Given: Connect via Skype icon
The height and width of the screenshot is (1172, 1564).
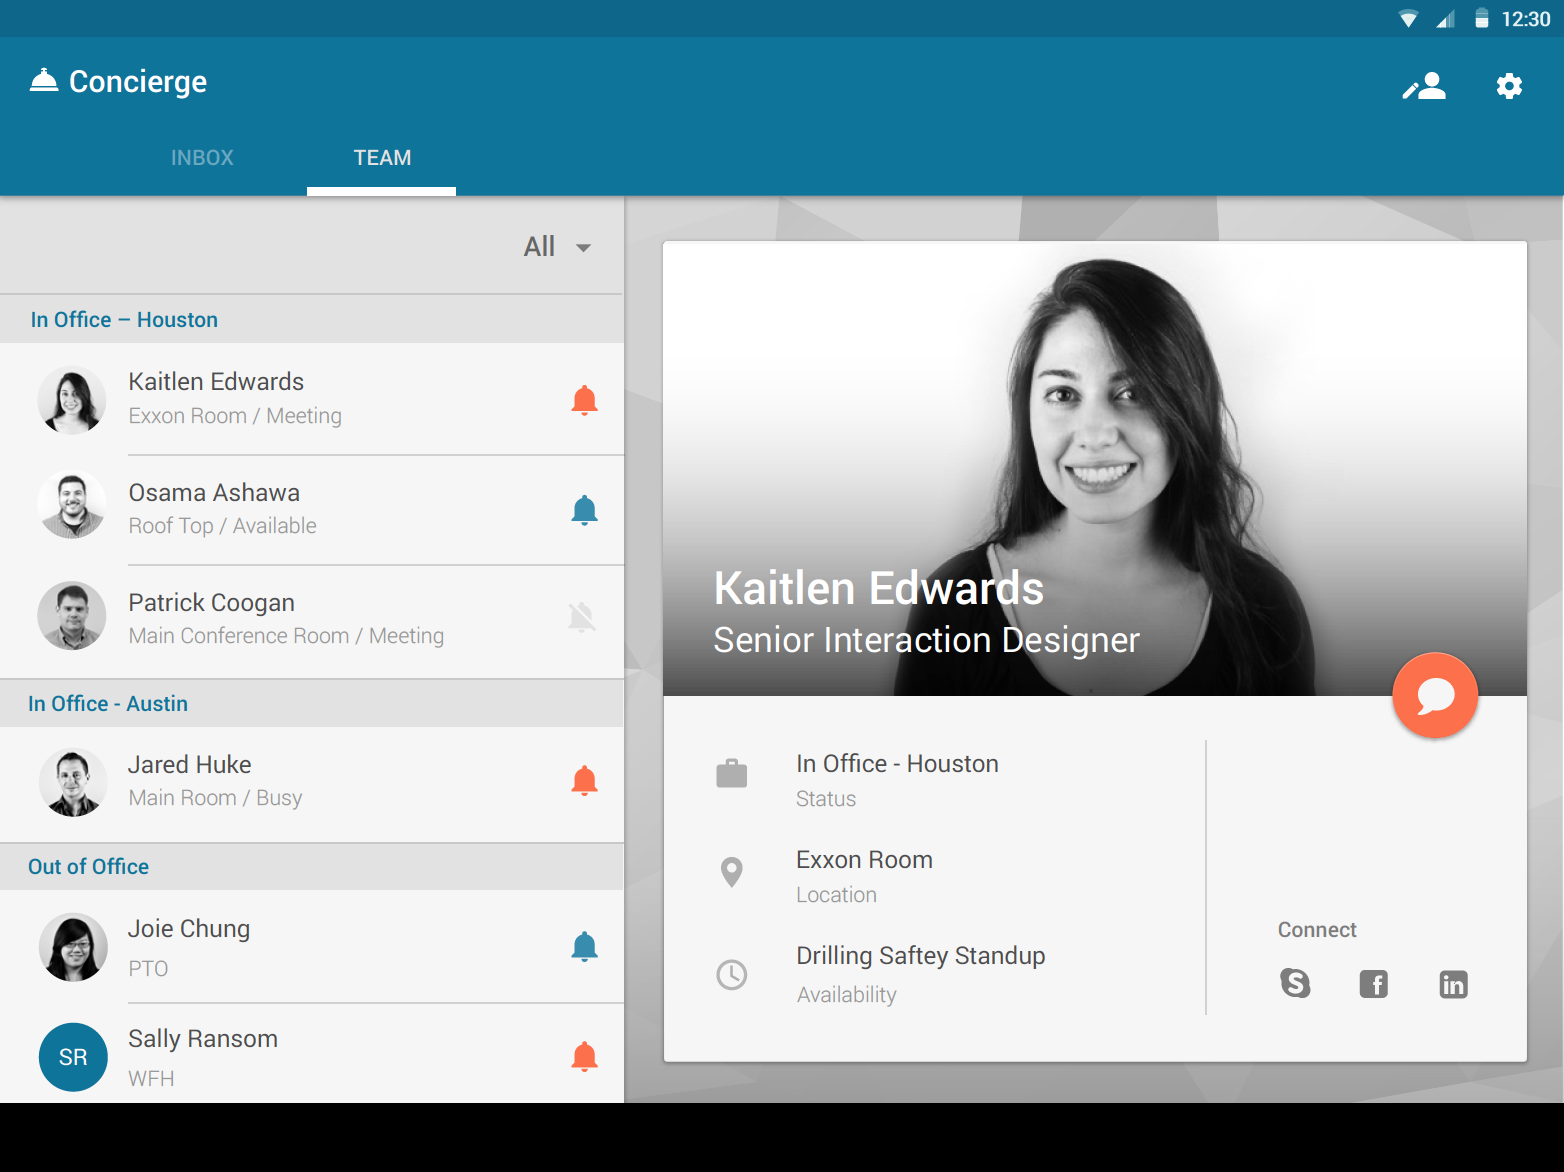Looking at the screenshot, I should click(1295, 983).
